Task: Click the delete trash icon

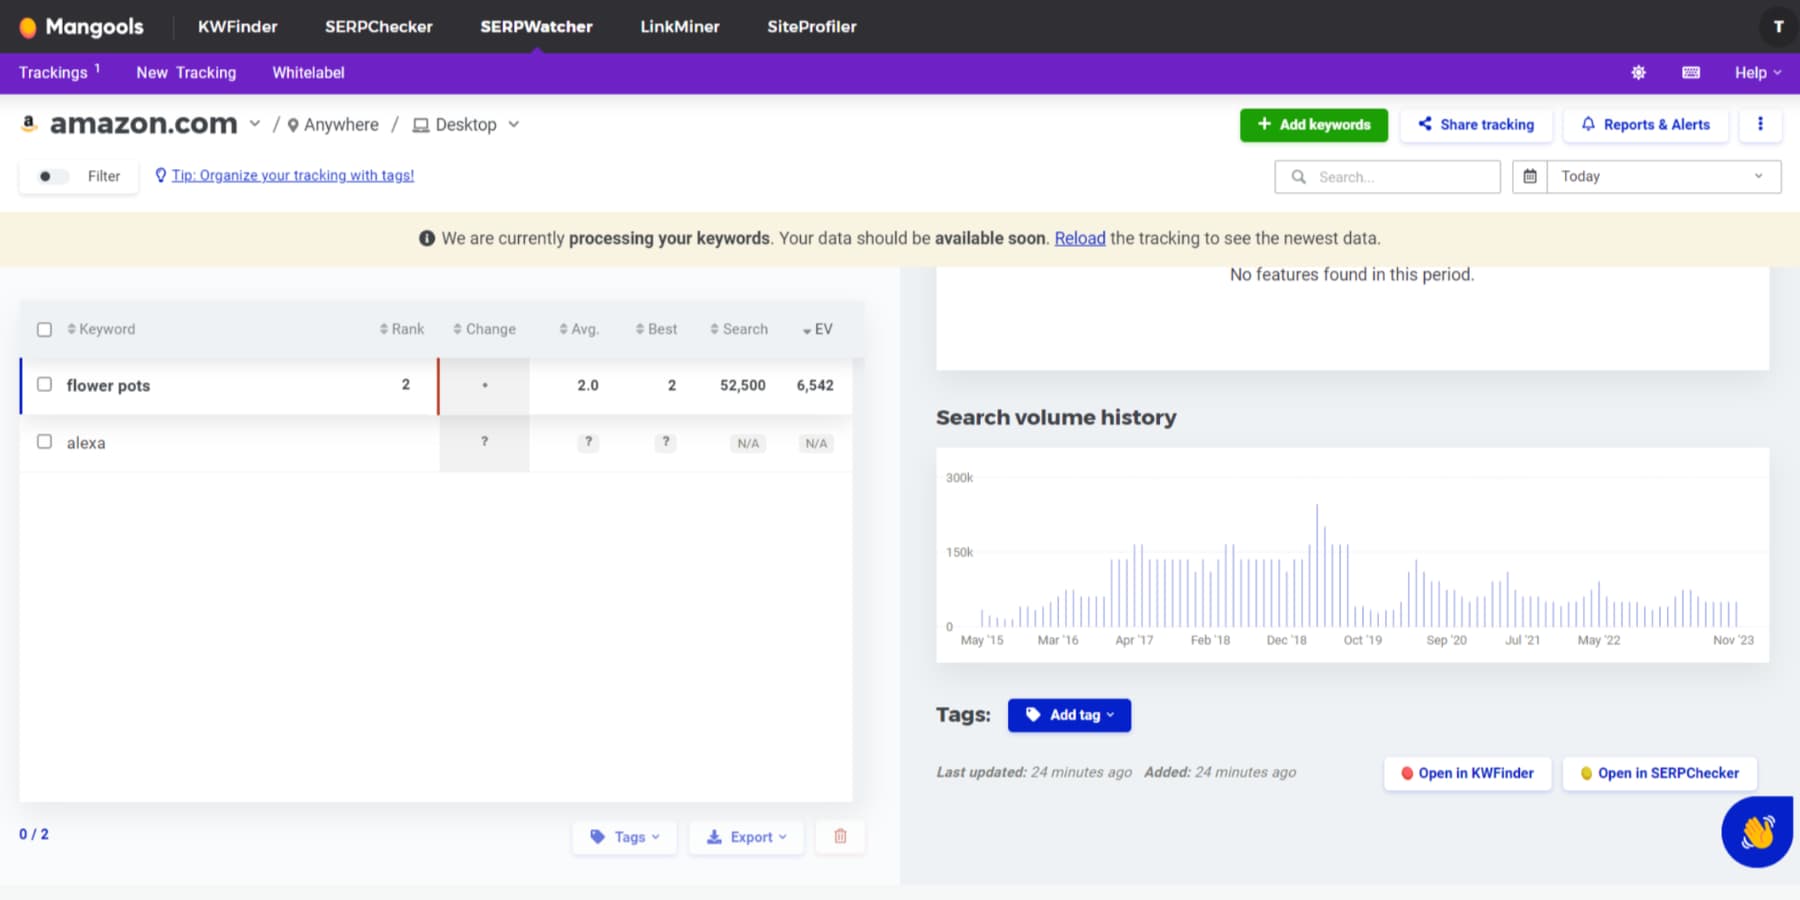Action: (x=840, y=836)
